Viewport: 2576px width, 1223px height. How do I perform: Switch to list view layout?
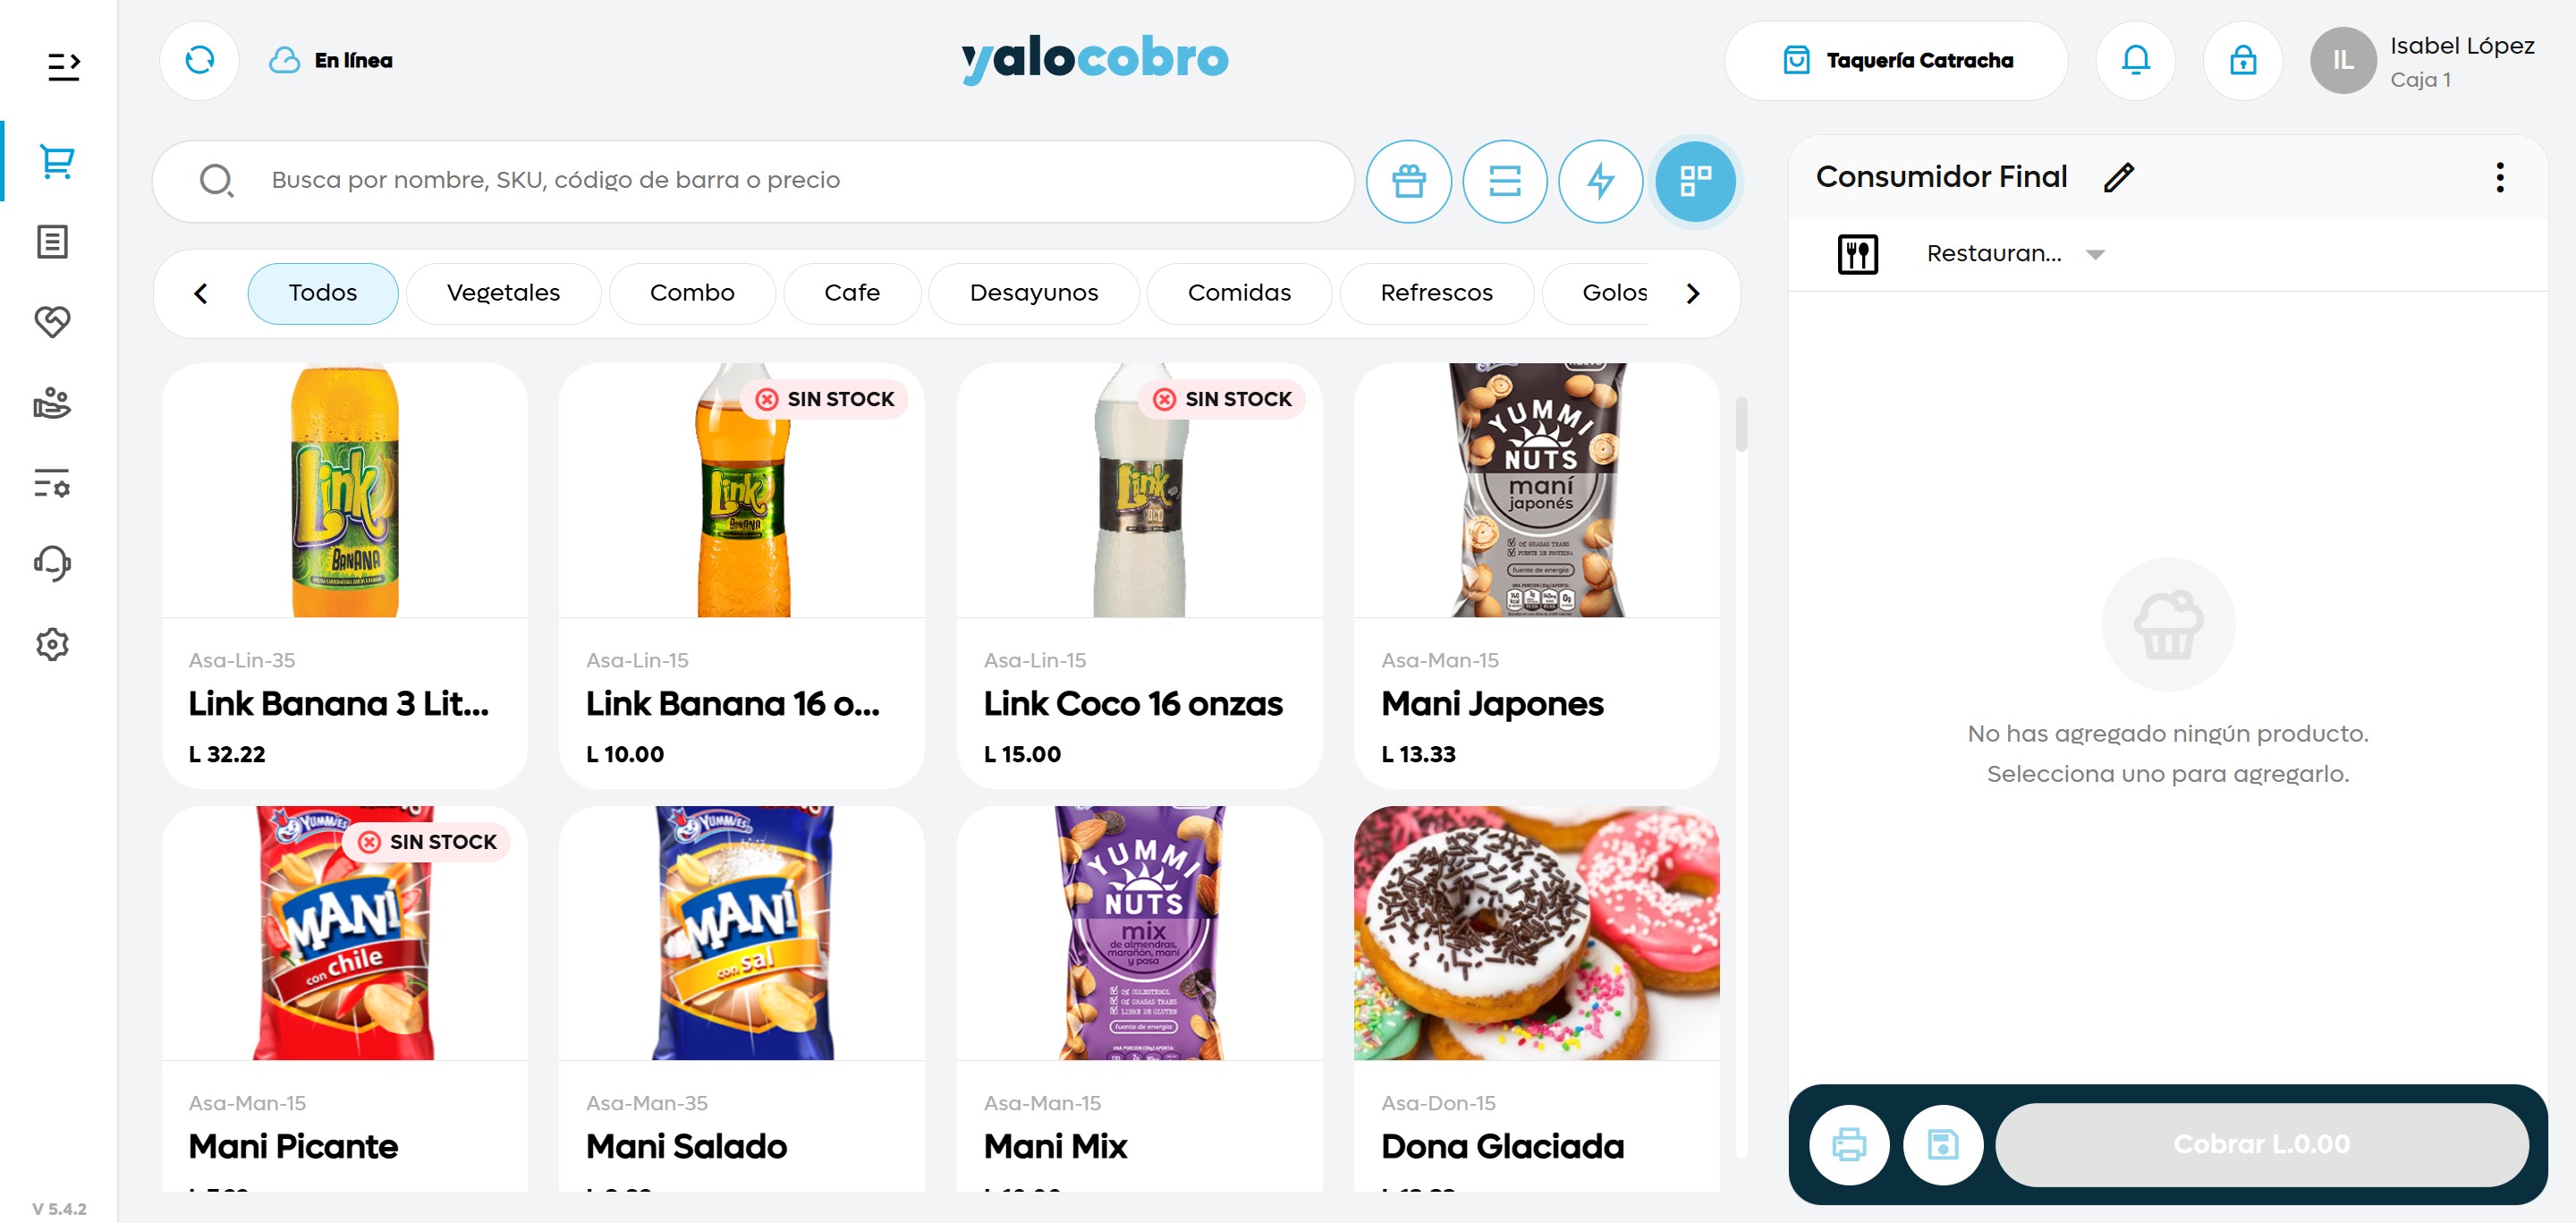pos(1504,181)
